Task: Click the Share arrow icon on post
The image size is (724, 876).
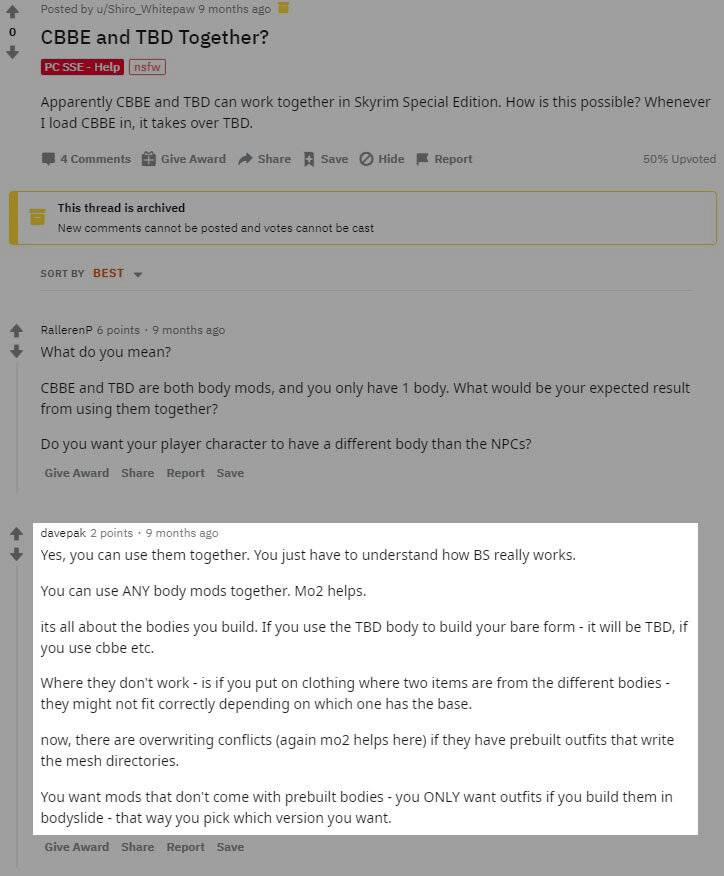Action: pos(245,159)
